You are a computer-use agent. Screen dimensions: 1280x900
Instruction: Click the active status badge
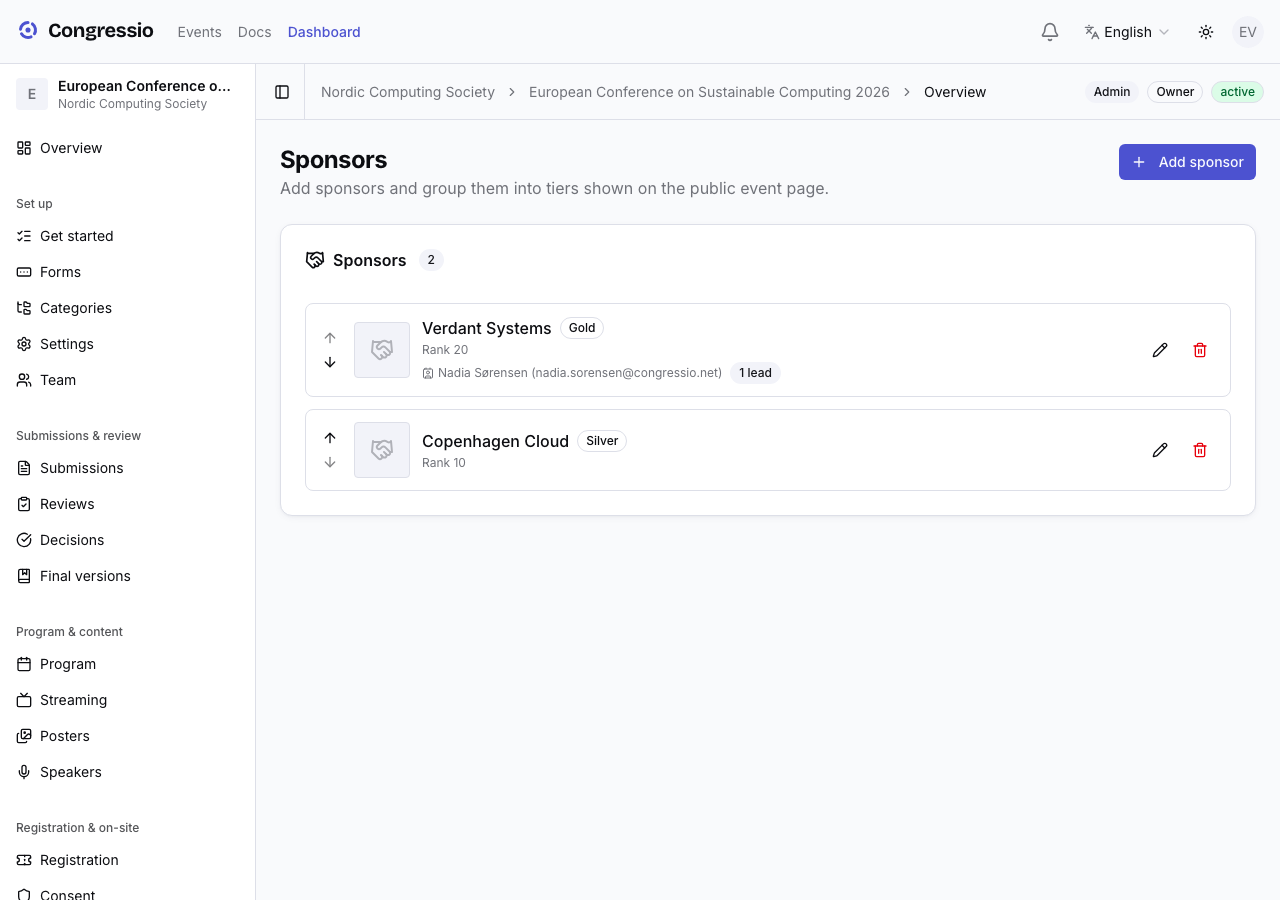pyautogui.click(x=1237, y=92)
